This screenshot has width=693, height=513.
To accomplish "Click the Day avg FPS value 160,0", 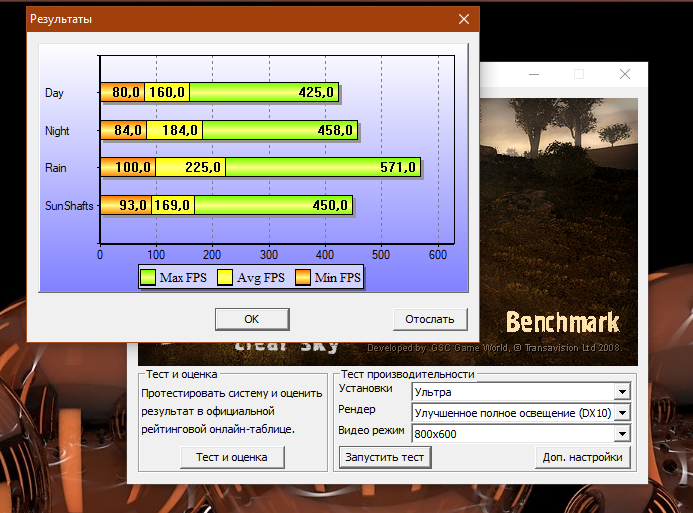I will pos(167,92).
